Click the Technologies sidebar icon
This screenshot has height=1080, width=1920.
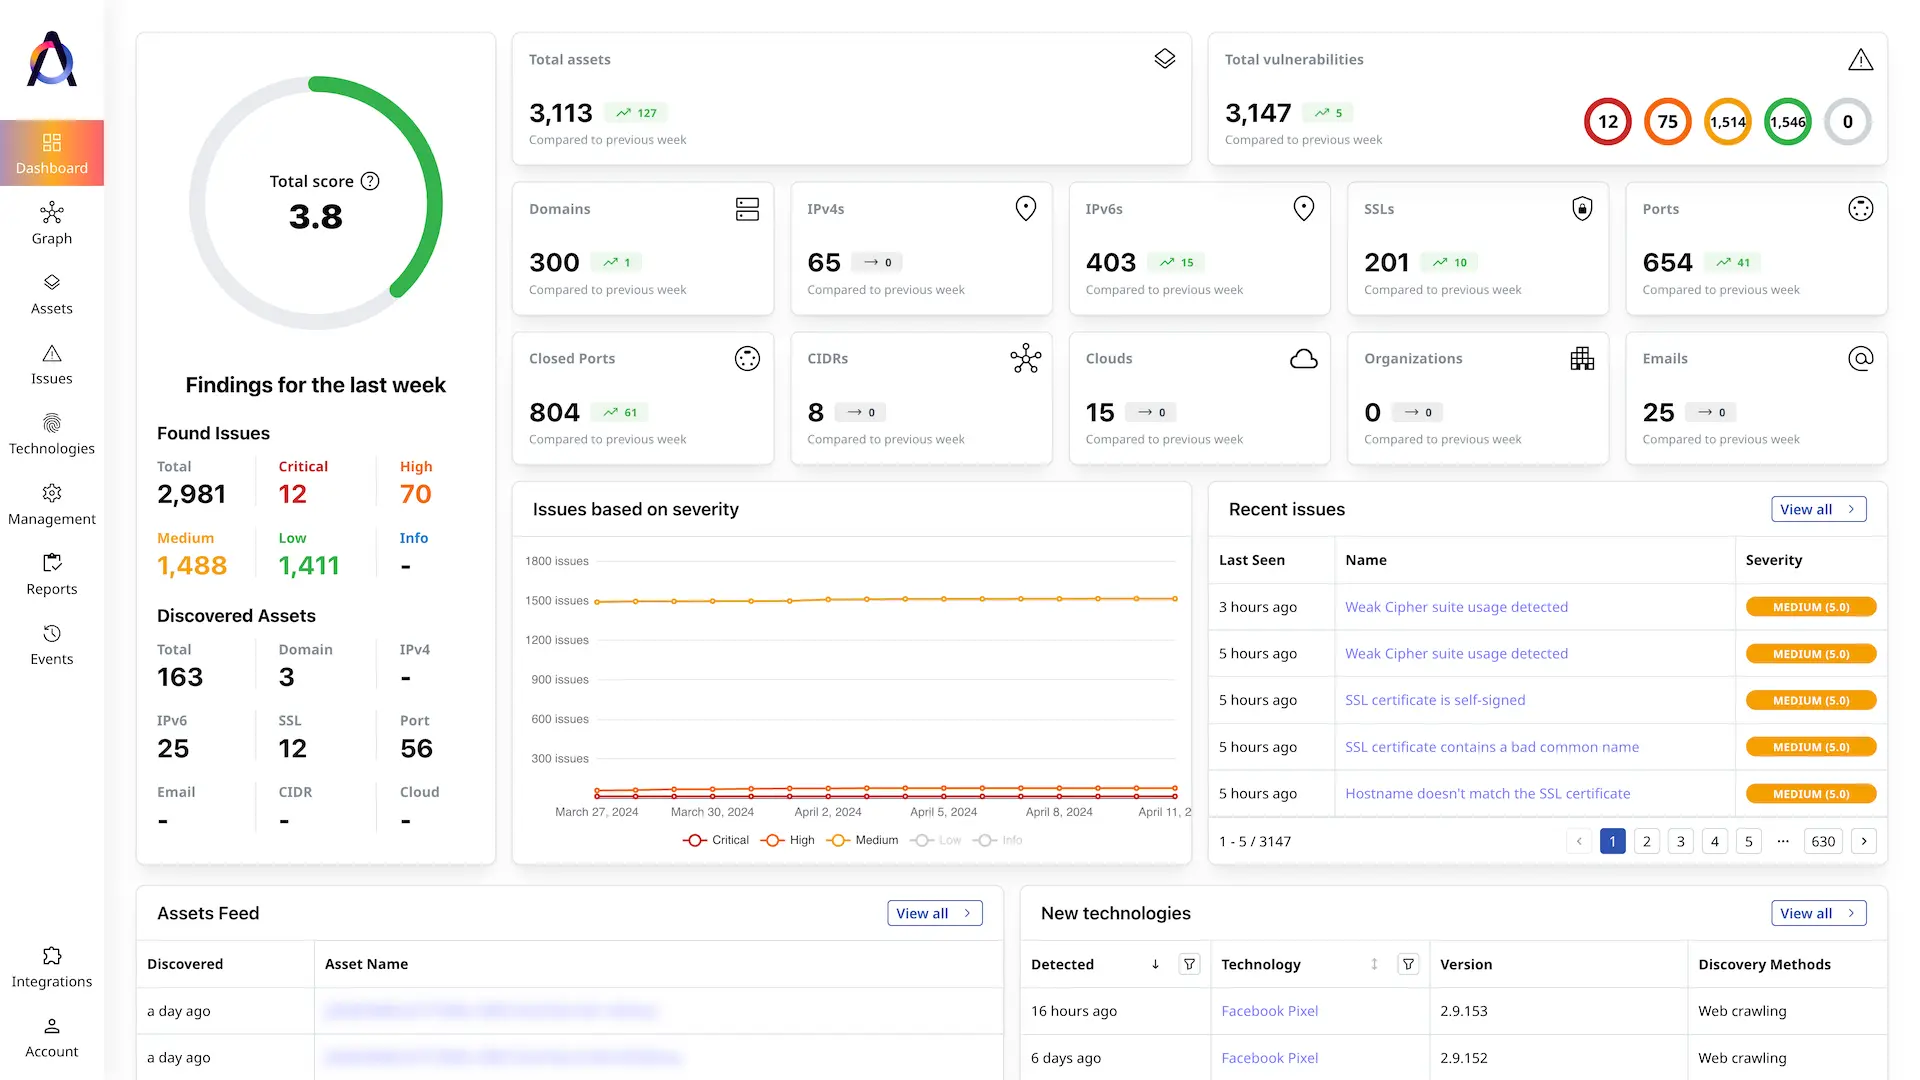[51, 431]
